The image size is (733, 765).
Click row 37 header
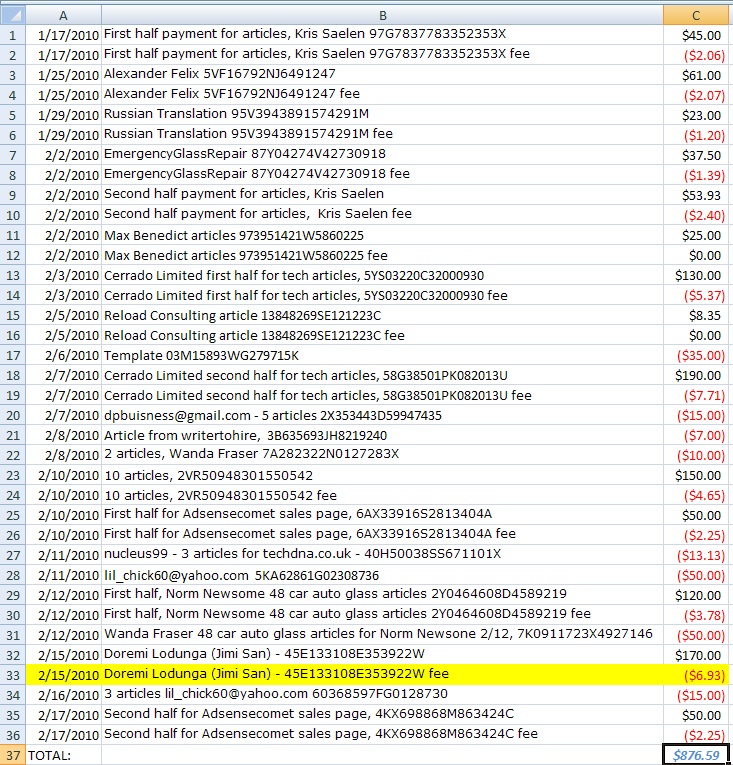[x=13, y=755]
